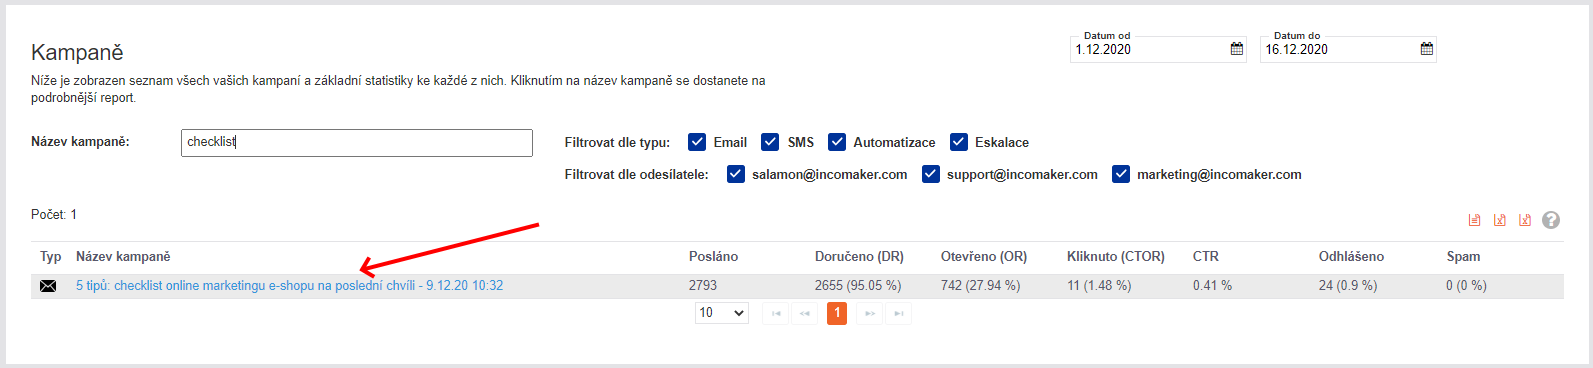Uncheck the Email type filter
The width and height of the screenshot is (1593, 368).
[x=697, y=142]
